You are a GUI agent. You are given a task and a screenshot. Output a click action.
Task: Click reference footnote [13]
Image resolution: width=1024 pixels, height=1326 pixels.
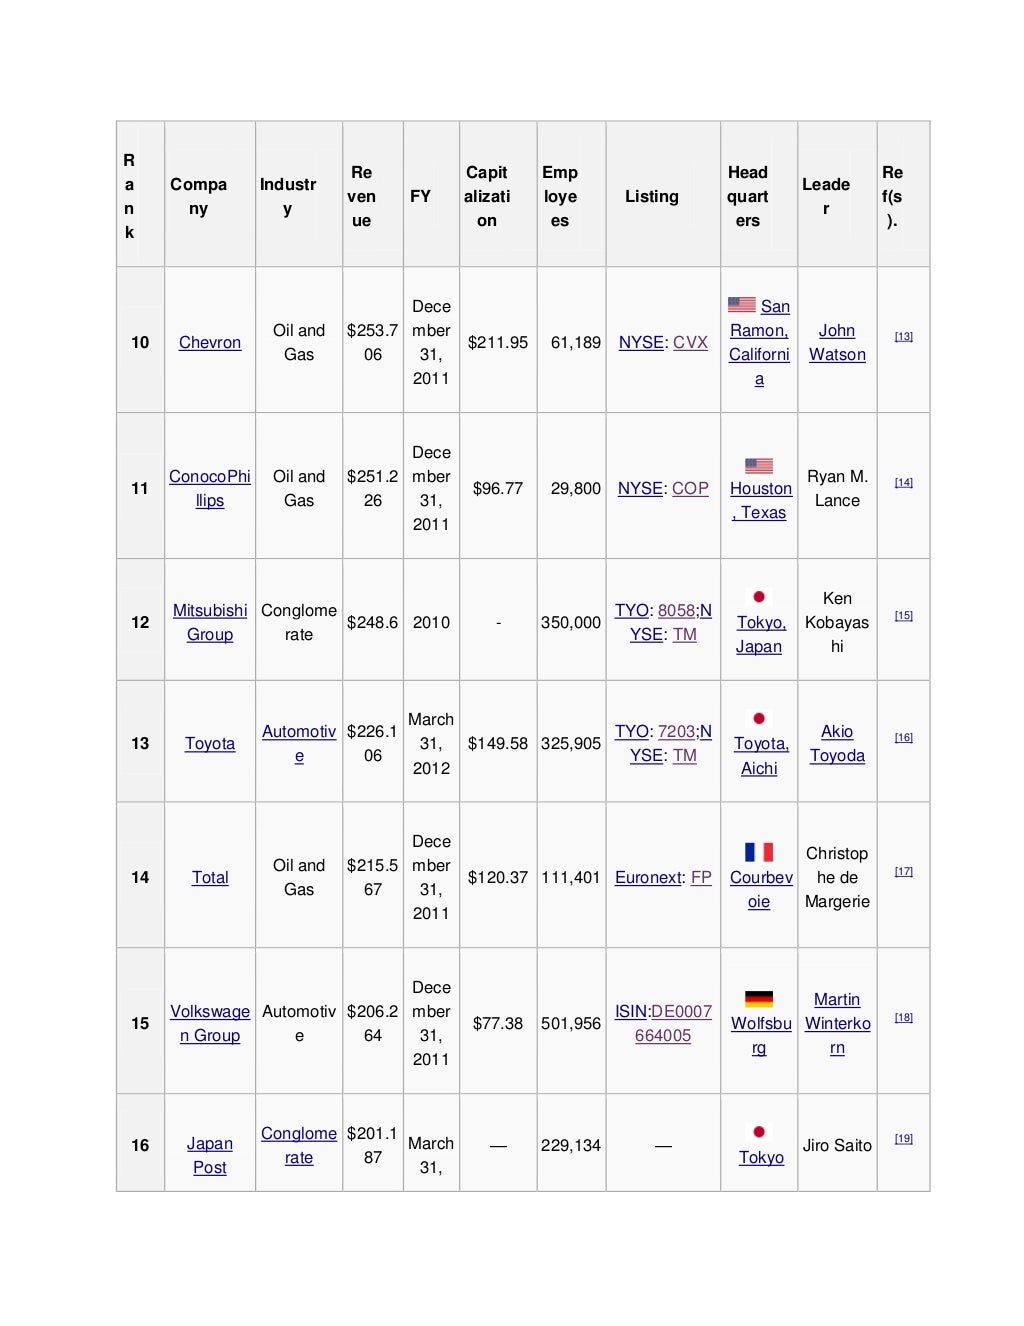(903, 337)
